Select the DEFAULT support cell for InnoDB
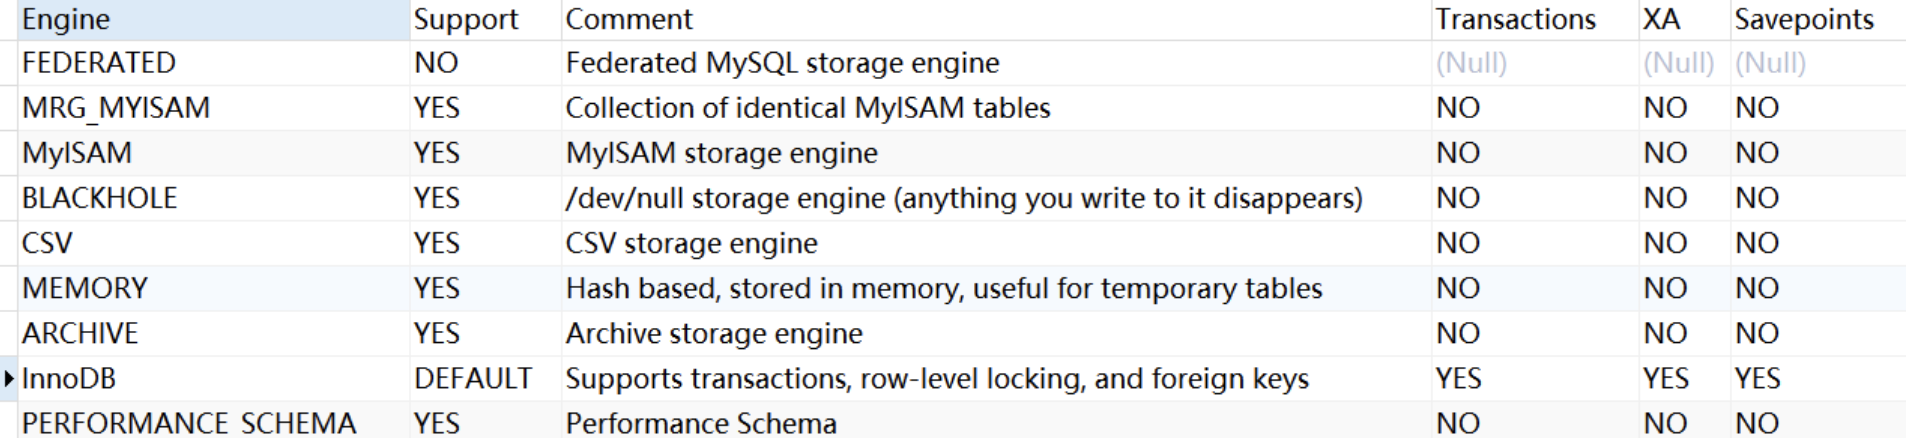The image size is (1906, 438). (x=486, y=378)
